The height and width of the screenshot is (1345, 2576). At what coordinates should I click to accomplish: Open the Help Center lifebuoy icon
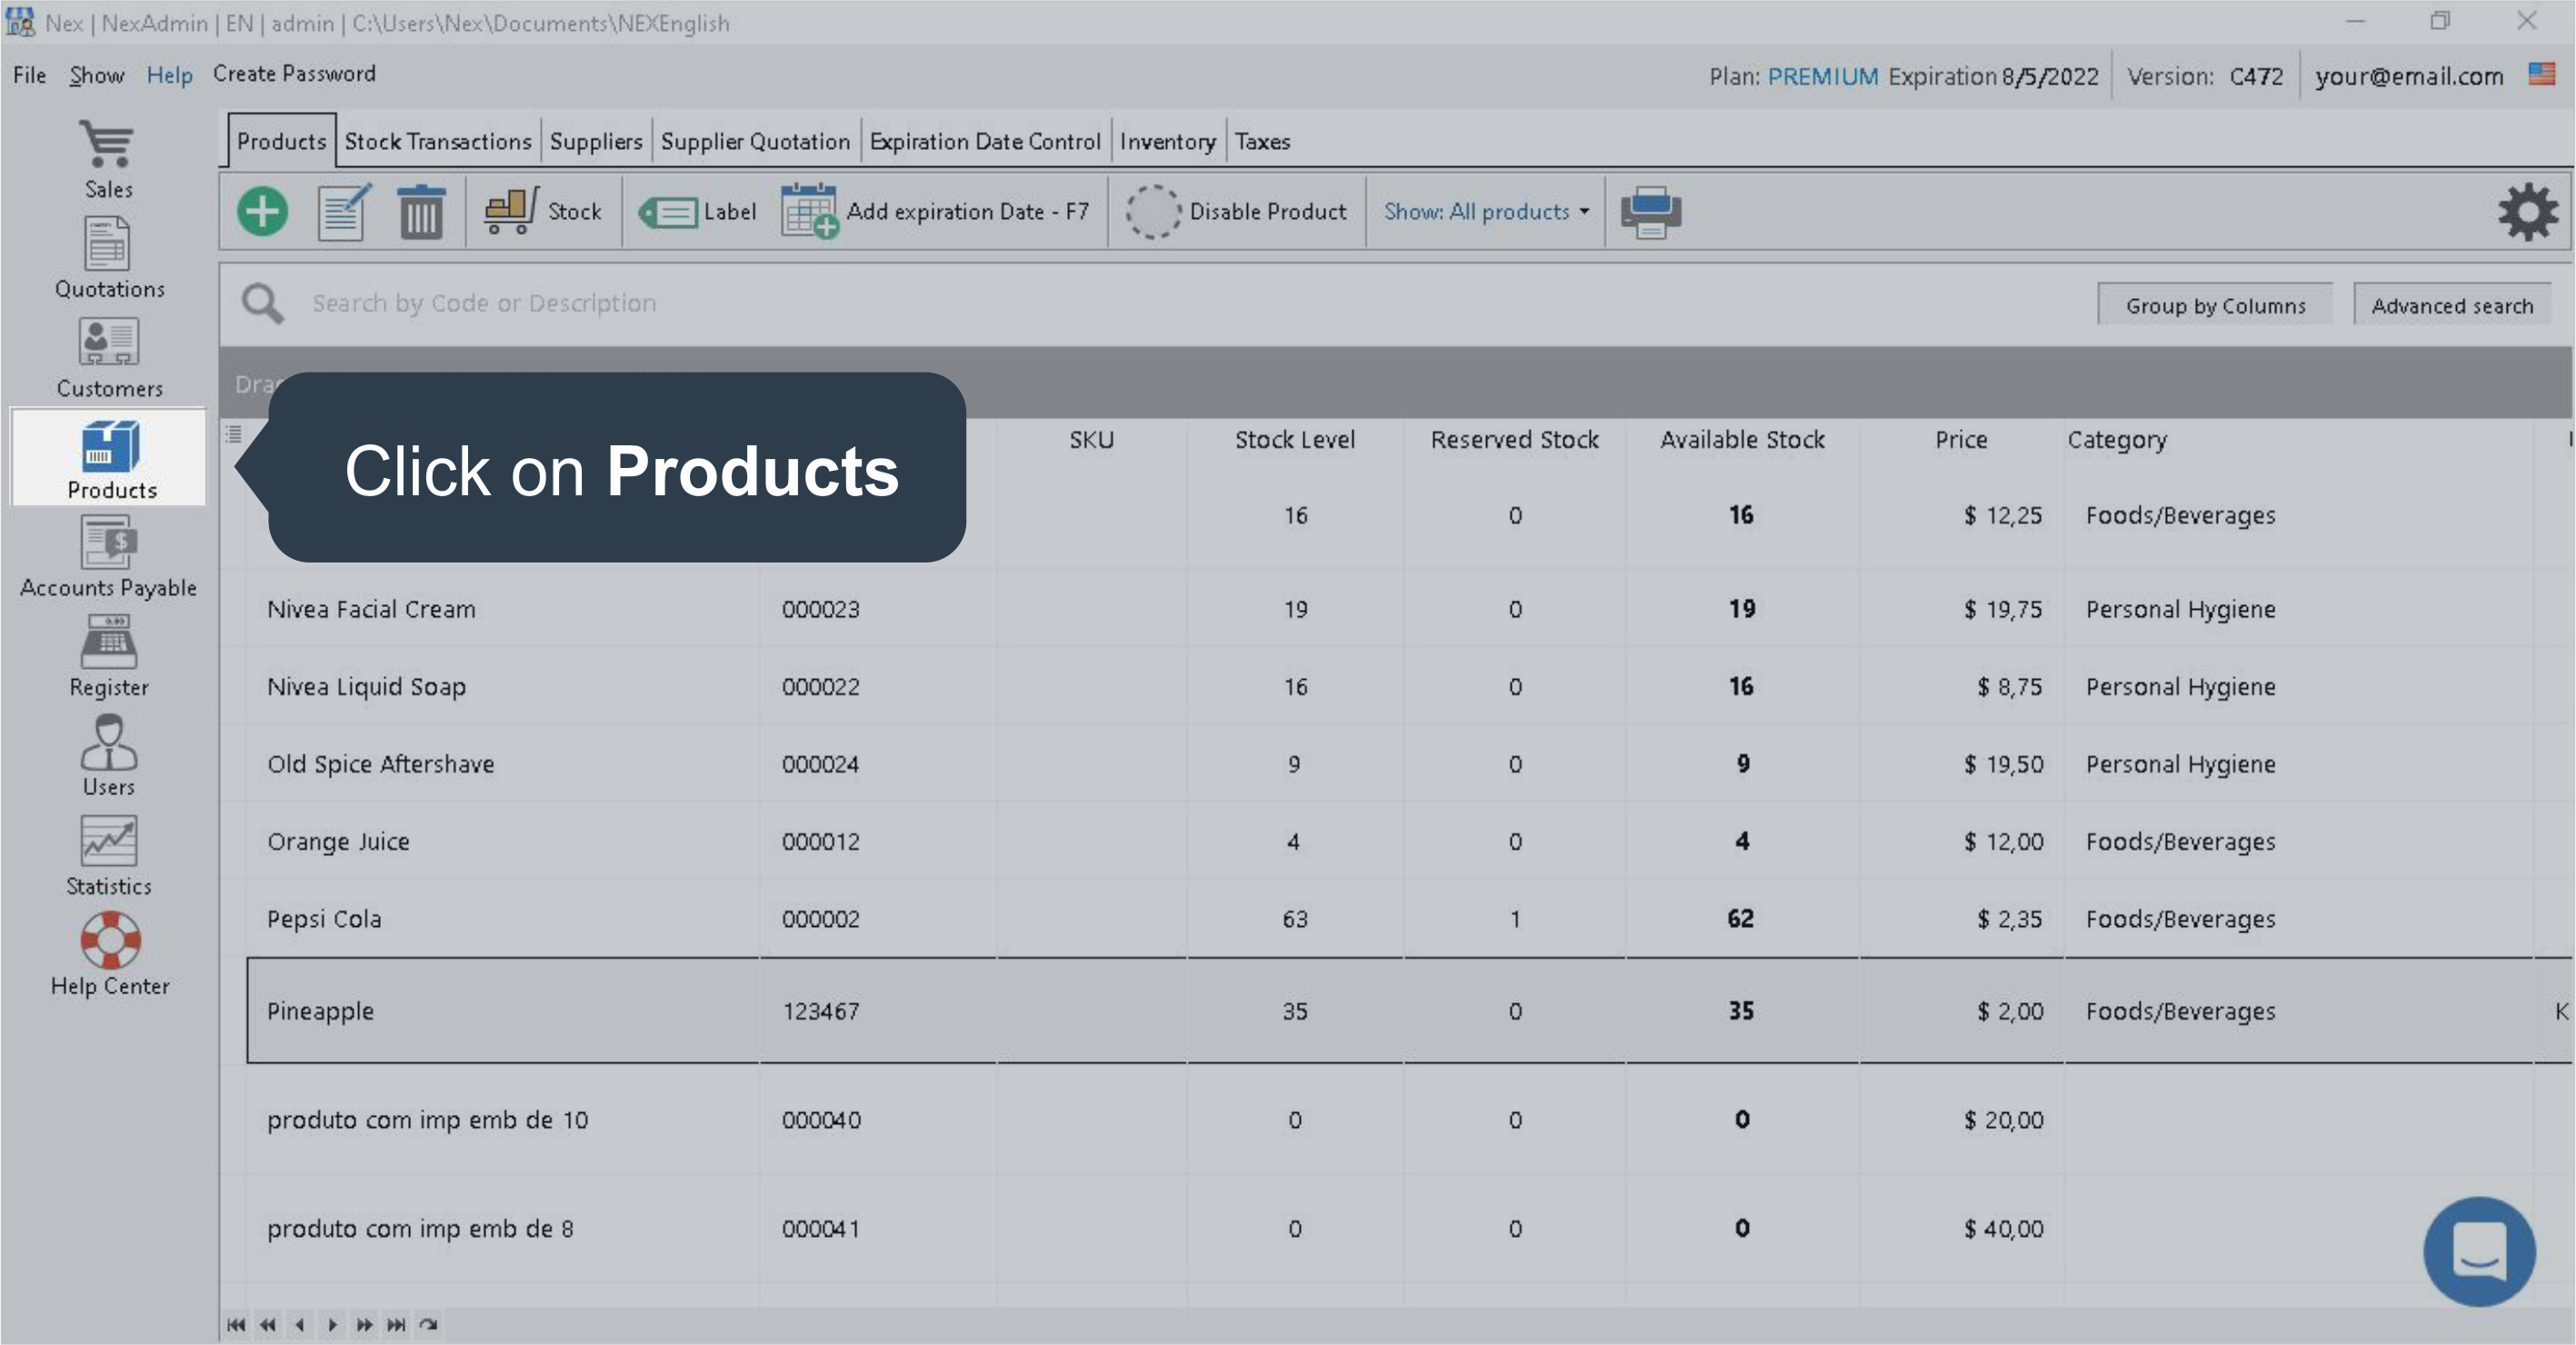110,953
